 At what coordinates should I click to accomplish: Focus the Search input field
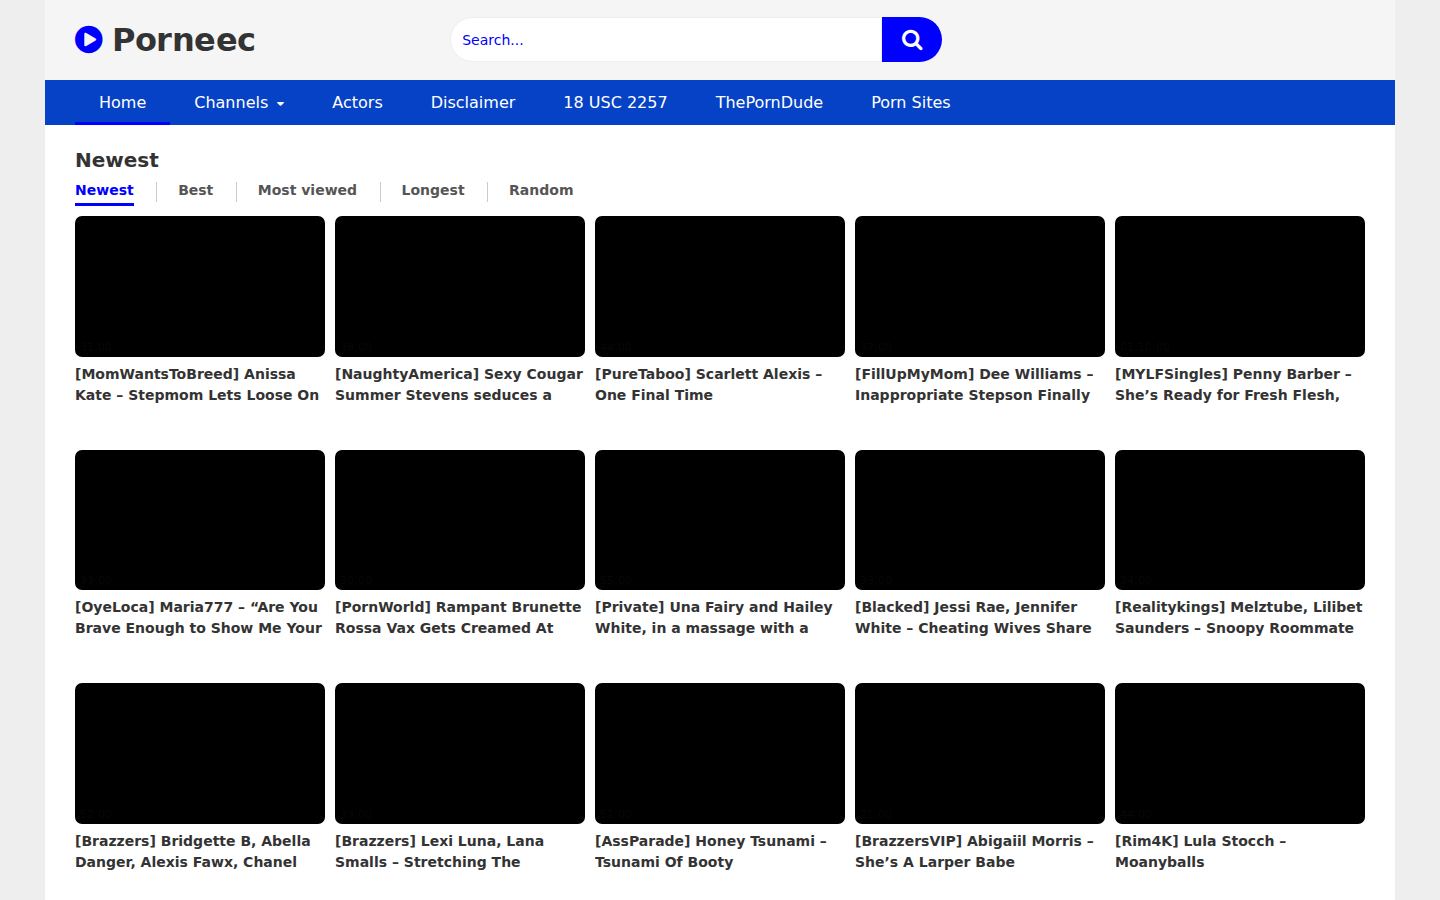[666, 39]
